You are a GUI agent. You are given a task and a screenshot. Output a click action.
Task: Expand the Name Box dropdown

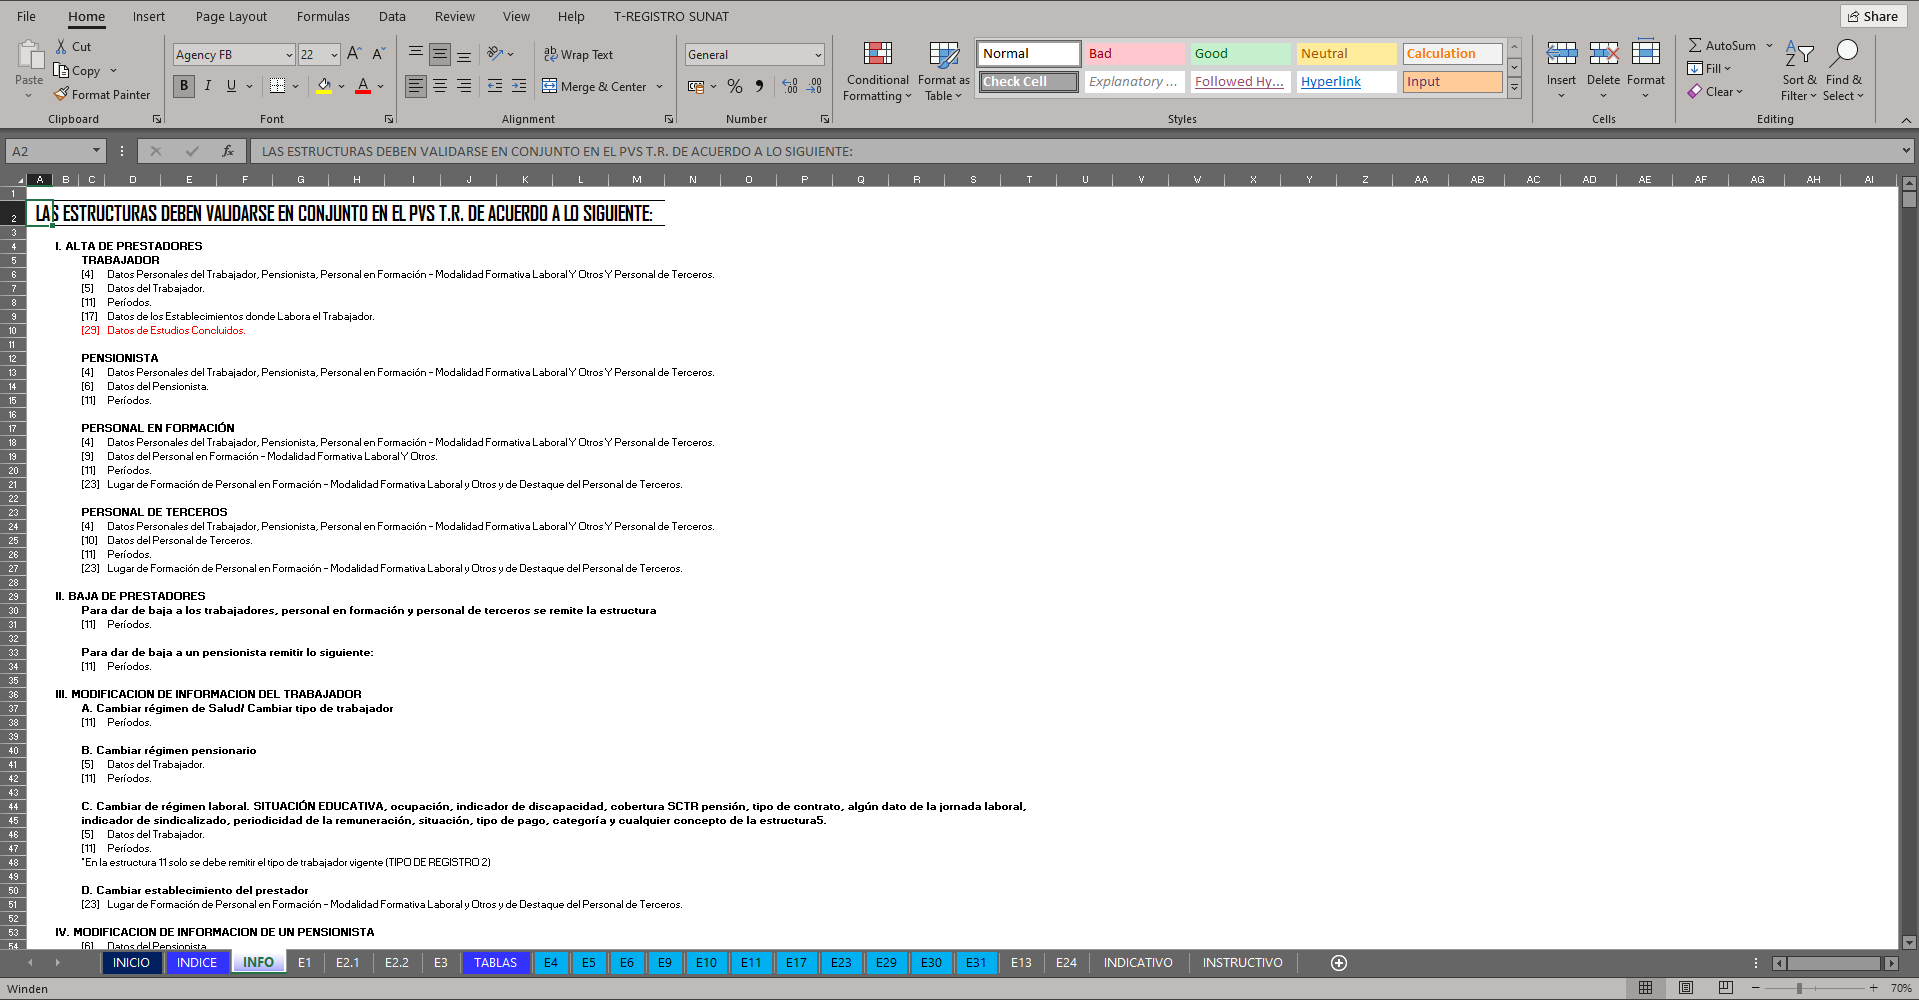[96, 151]
